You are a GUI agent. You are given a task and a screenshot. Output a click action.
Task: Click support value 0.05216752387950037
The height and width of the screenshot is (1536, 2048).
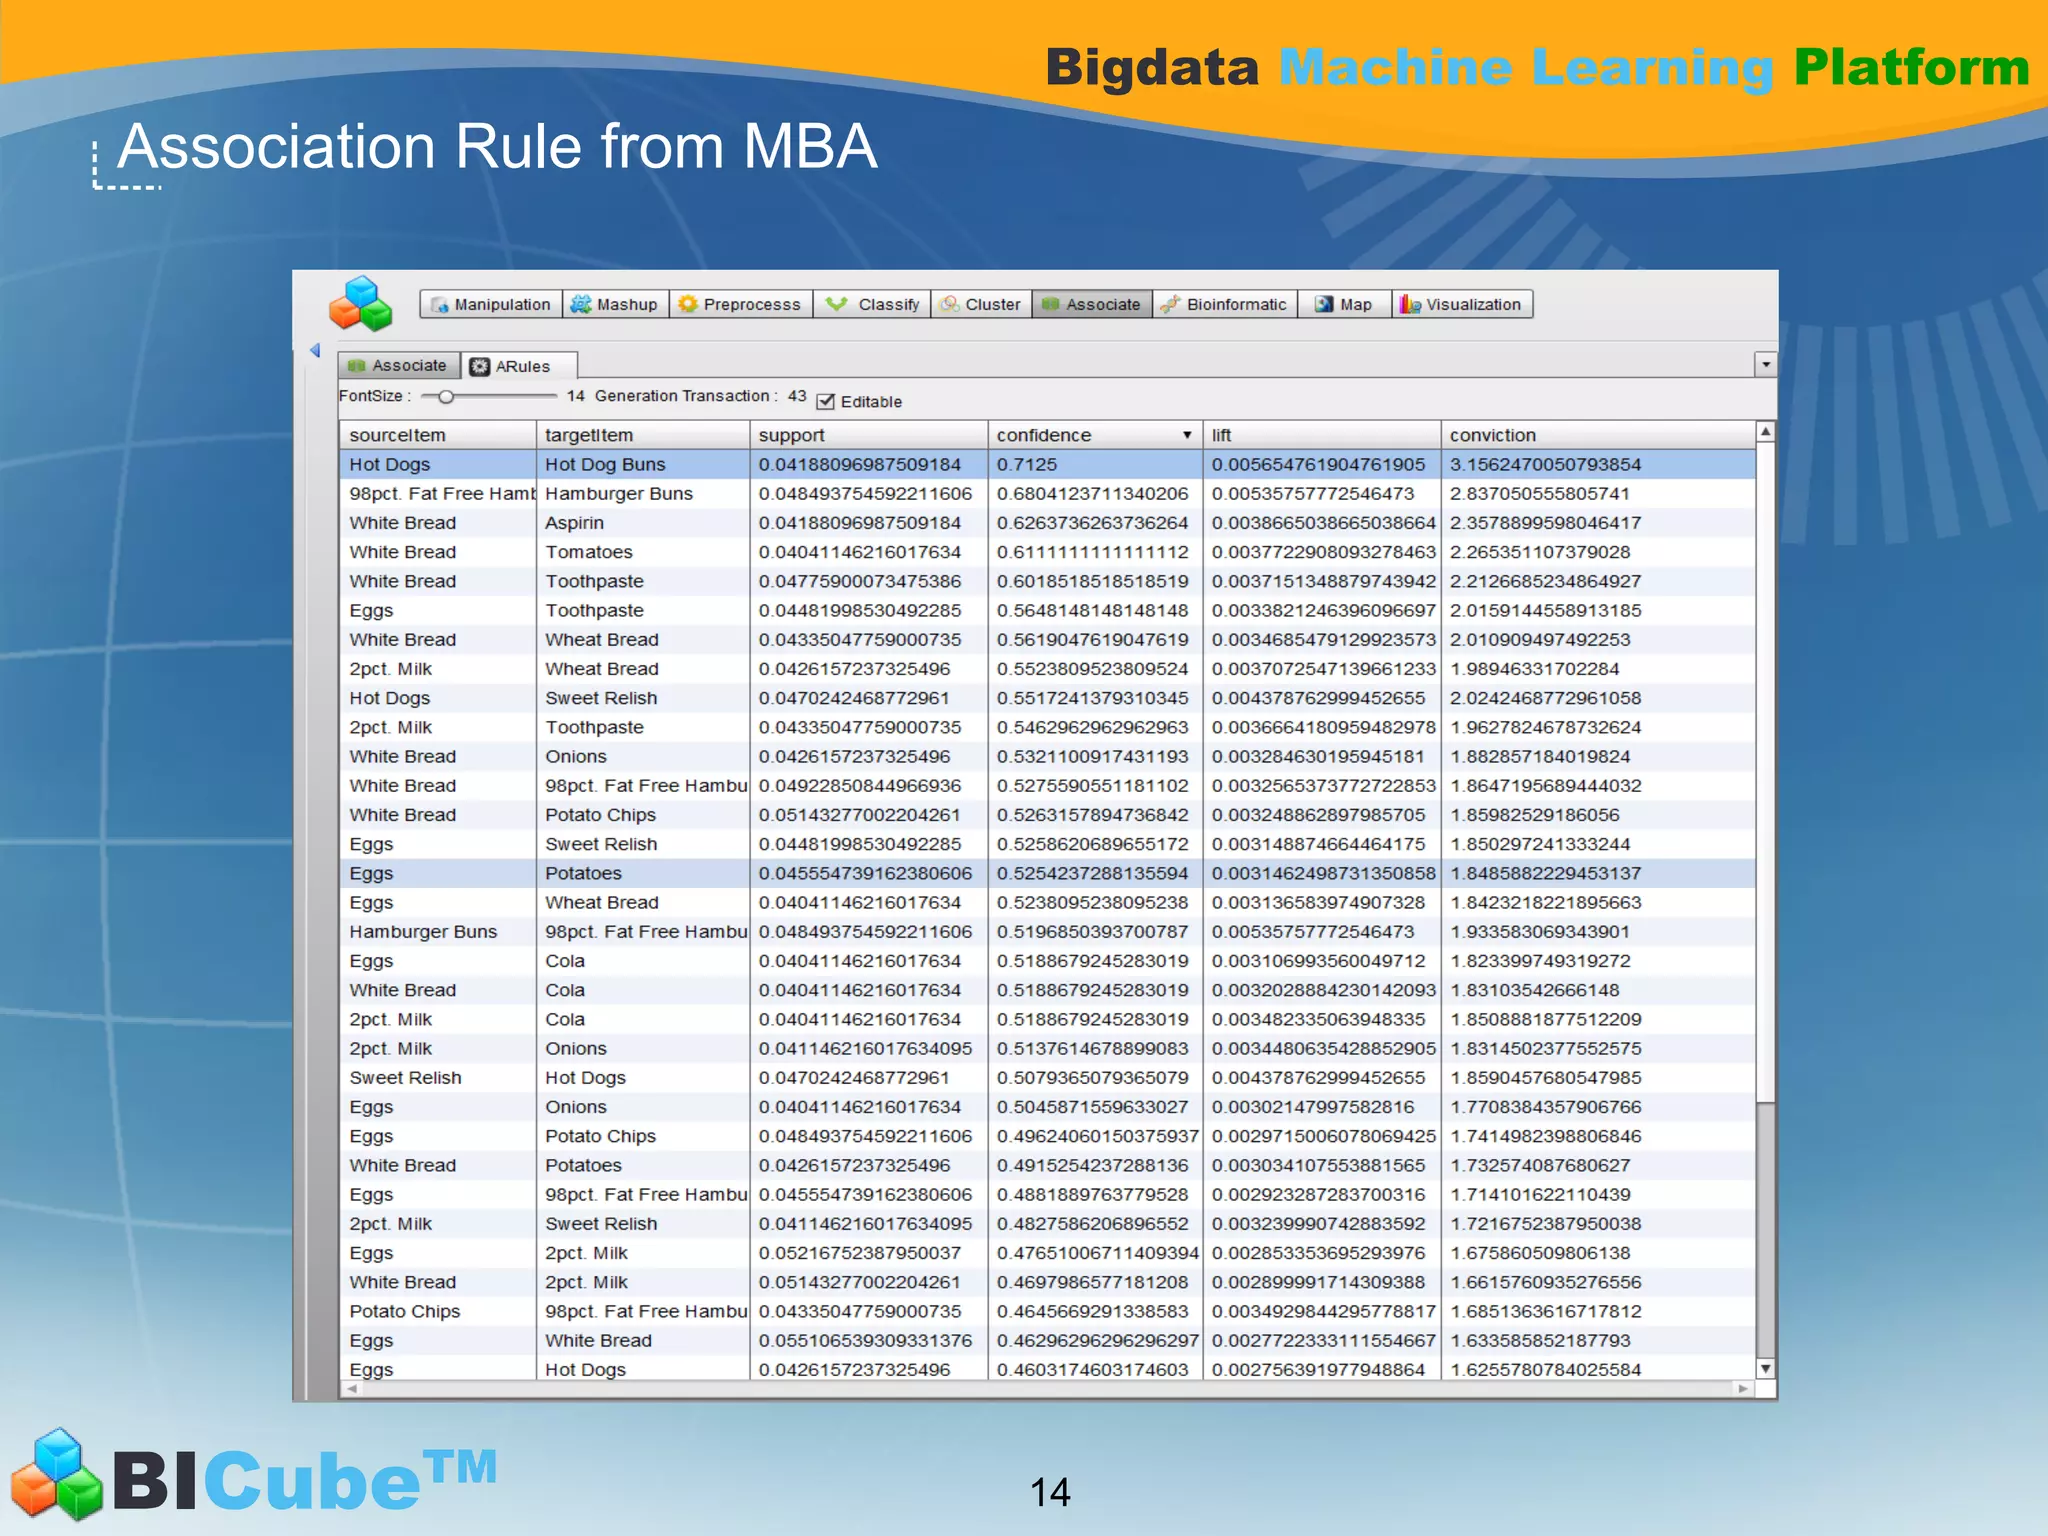point(868,1253)
